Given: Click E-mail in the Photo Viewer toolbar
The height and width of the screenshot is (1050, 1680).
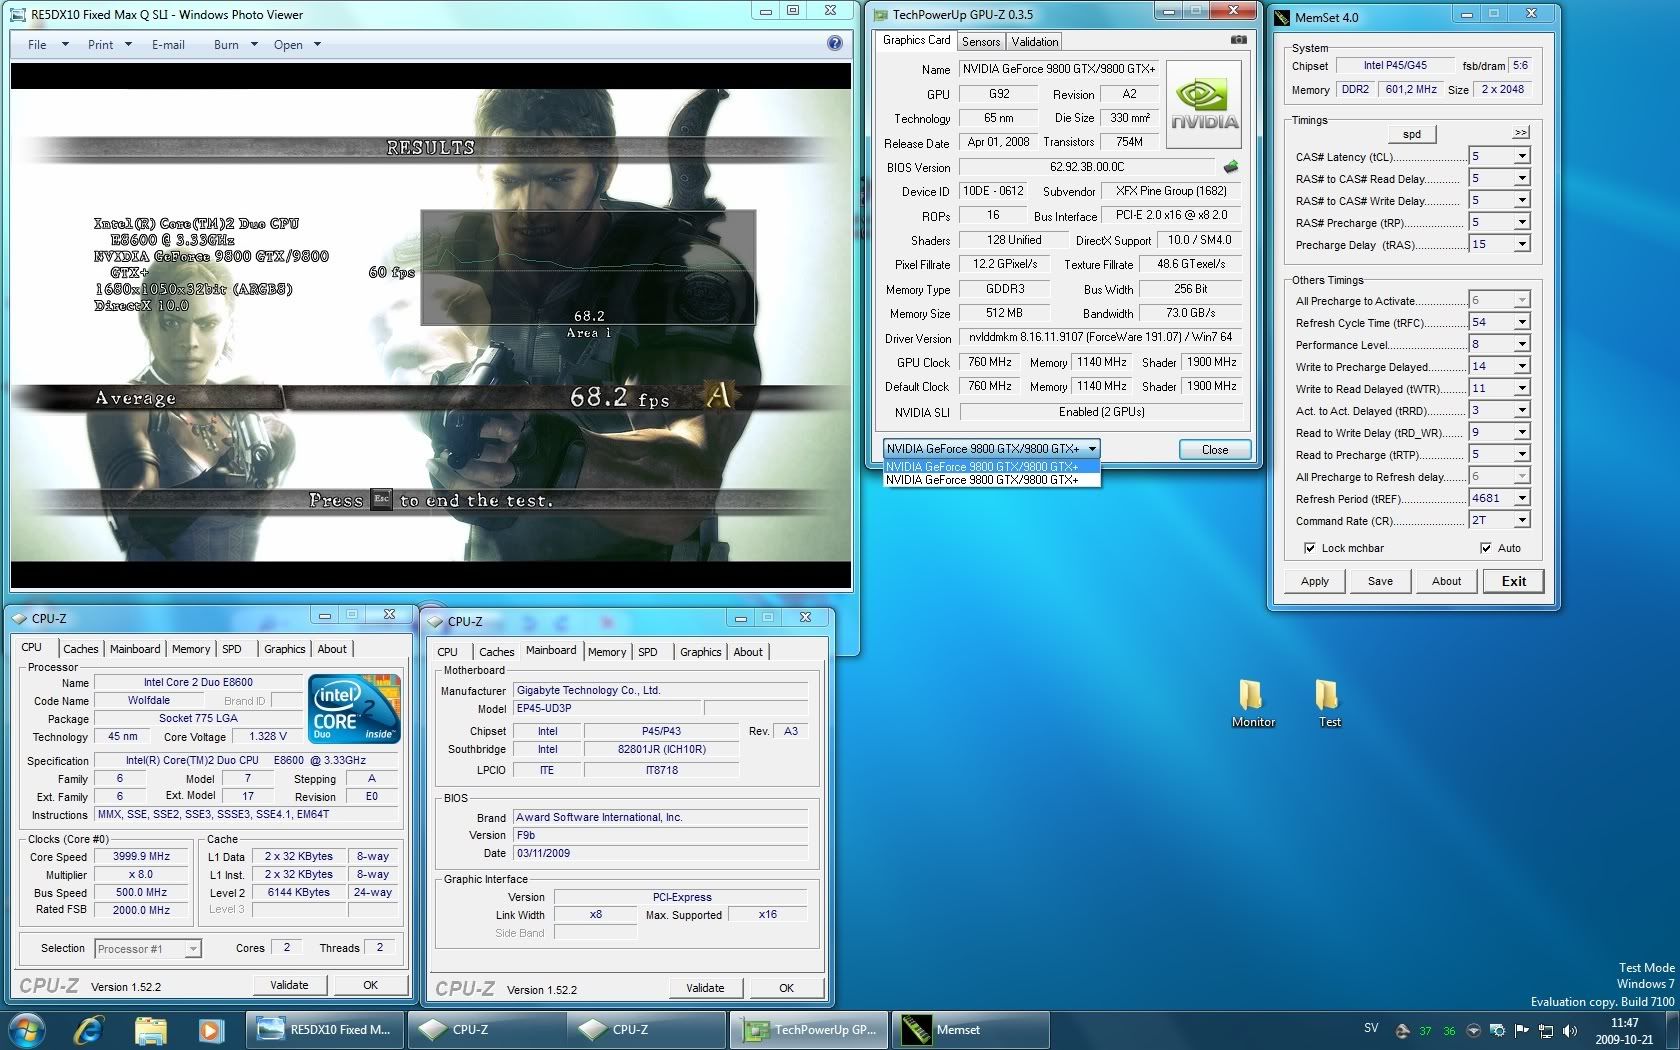Looking at the screenshot, I should pos(168,44).
